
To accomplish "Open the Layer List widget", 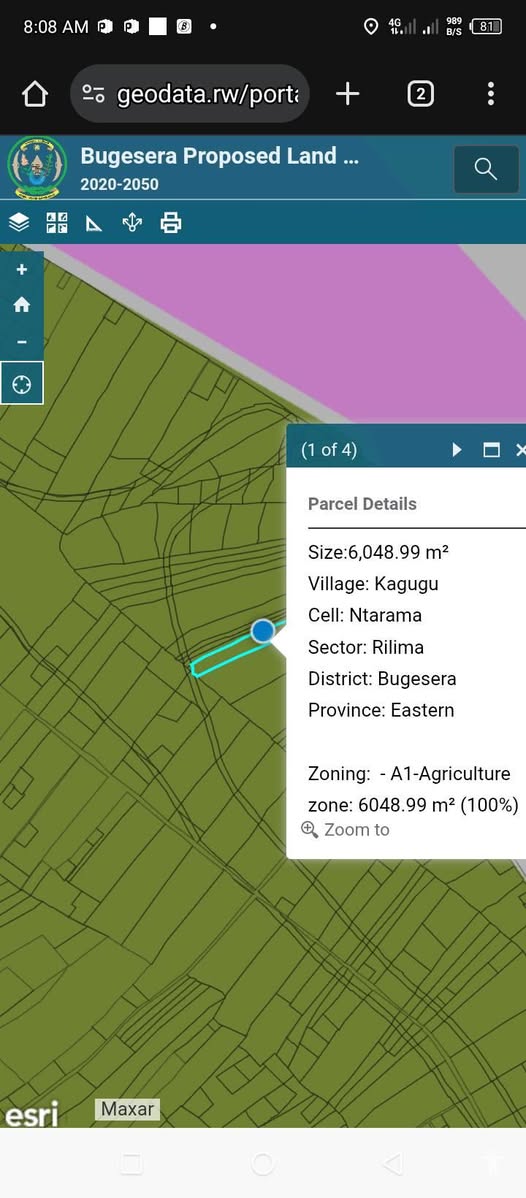I will 19,223.
